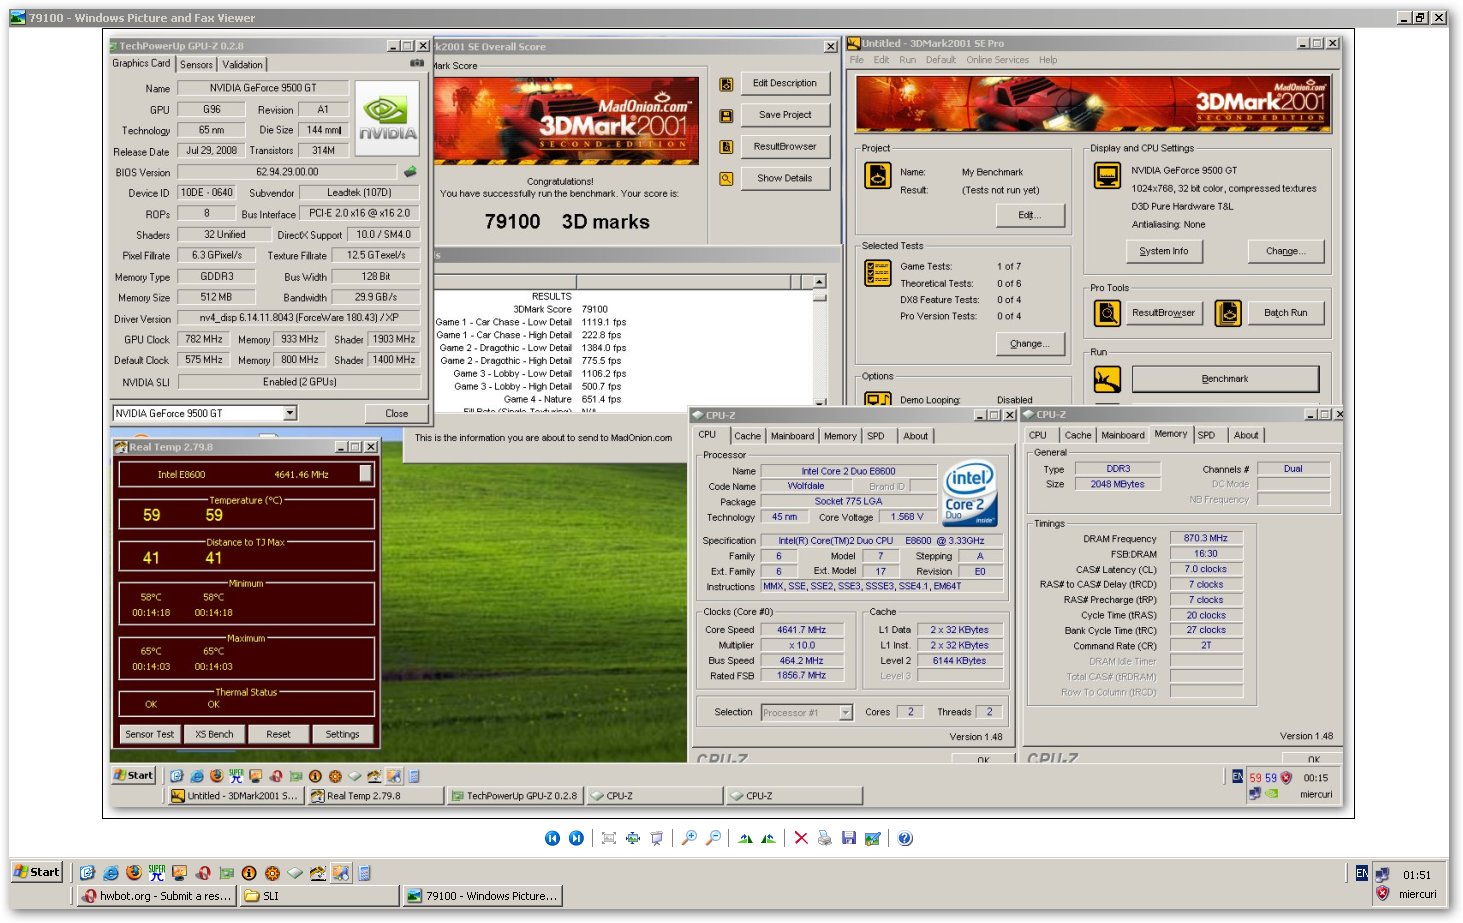Click Reset button in Real Temp

[278, 734]
